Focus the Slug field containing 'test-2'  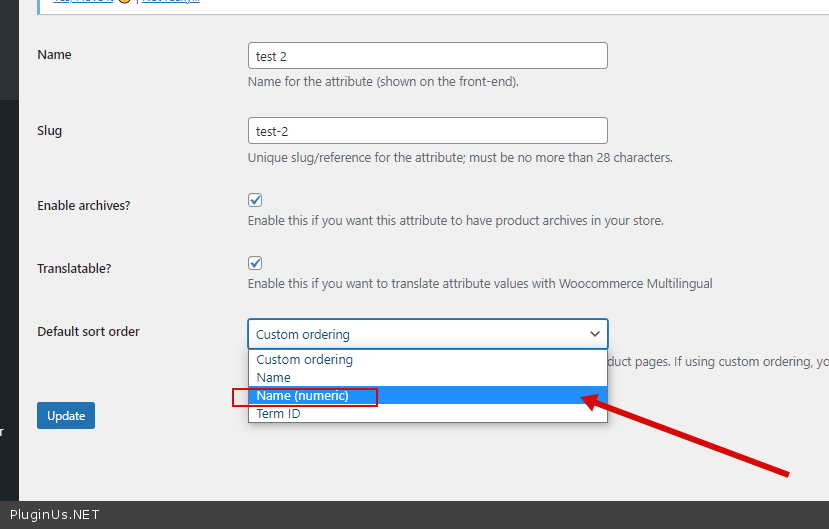click(427, 131)
